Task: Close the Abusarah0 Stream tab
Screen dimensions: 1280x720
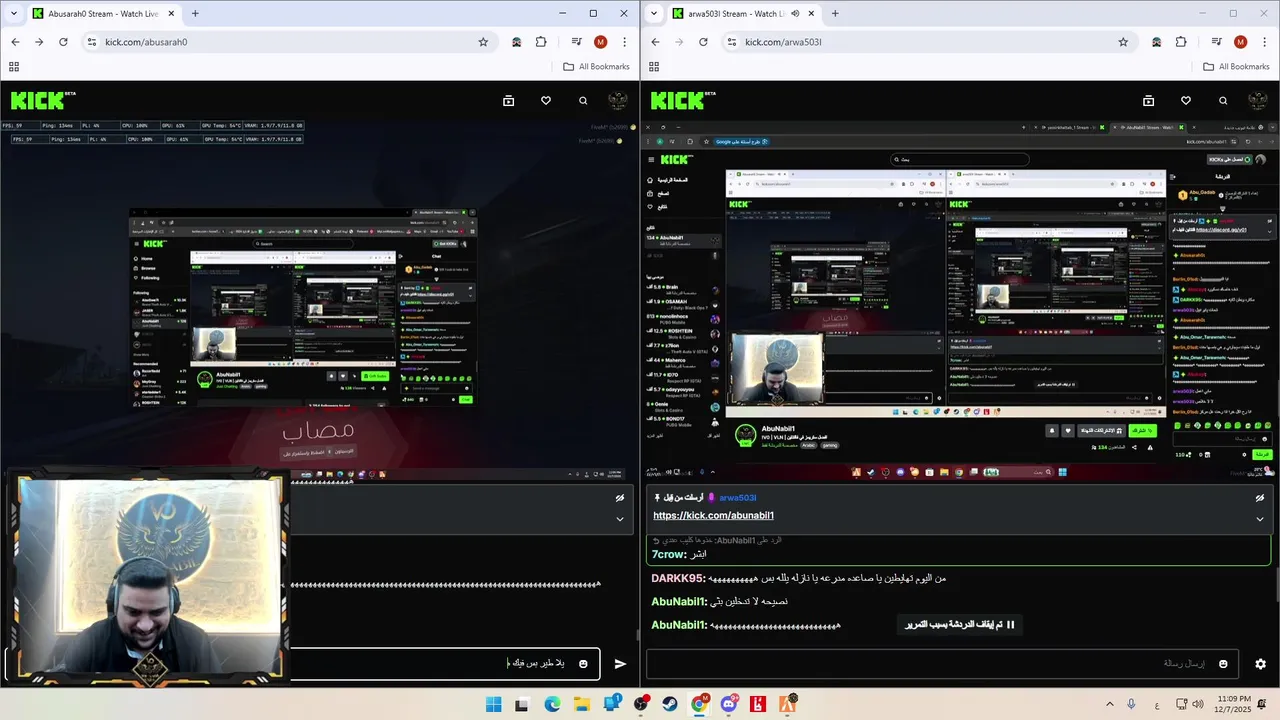Action: [x=170, y=14]
